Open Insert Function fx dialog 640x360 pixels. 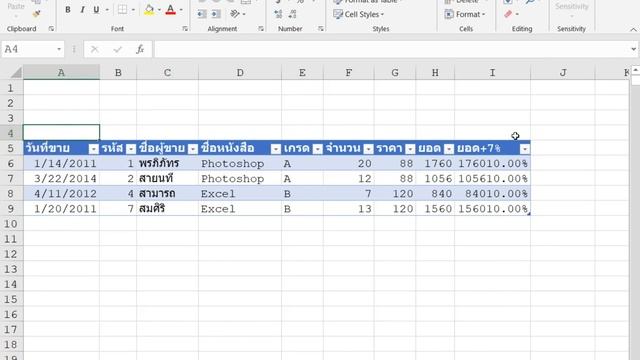(140, 49)
